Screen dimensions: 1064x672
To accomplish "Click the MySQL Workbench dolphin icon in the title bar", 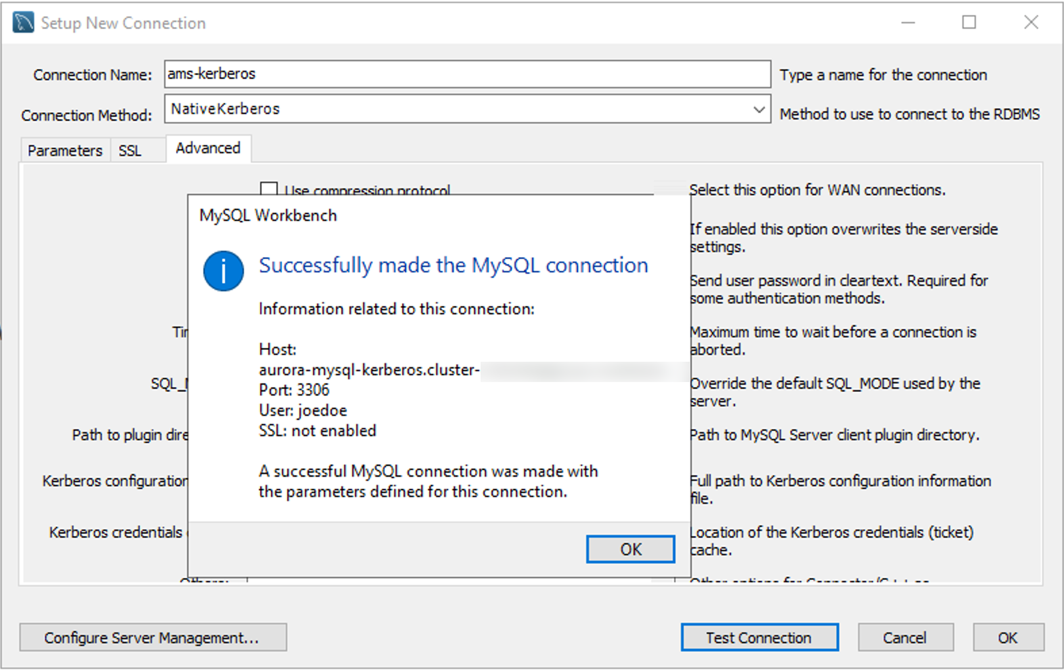I will tap(23, 22).
